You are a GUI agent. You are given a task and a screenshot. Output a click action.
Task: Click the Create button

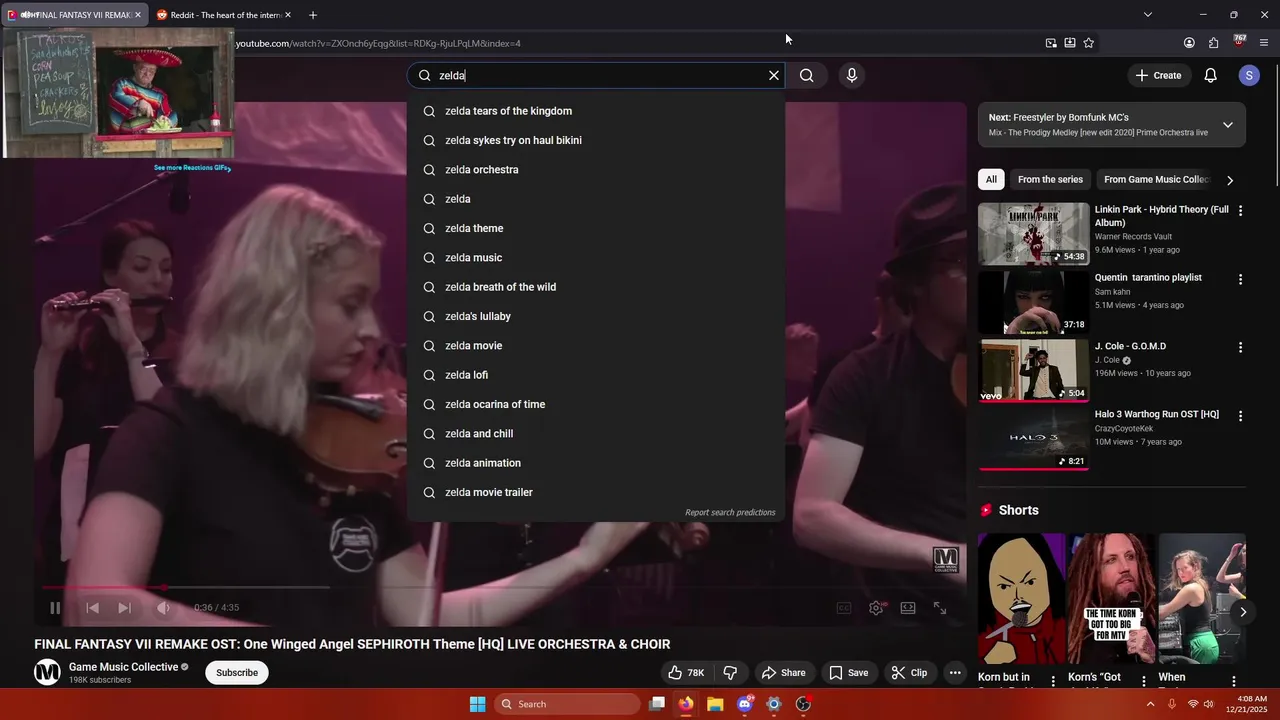click(1158, 75)
